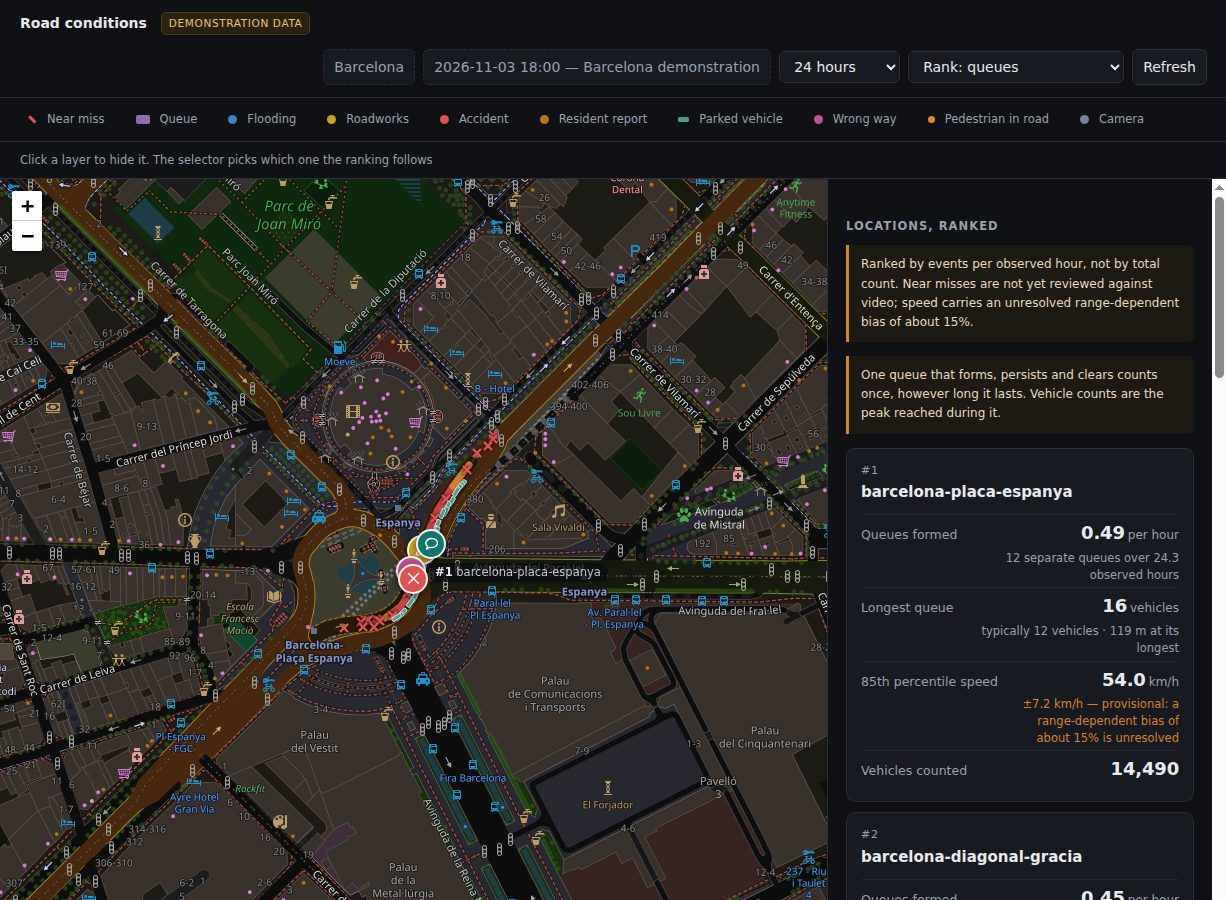This screenshot has height=900, width=1226.
Task: Click the 0.49 per hour queues value
Action: pos(1103,533)
